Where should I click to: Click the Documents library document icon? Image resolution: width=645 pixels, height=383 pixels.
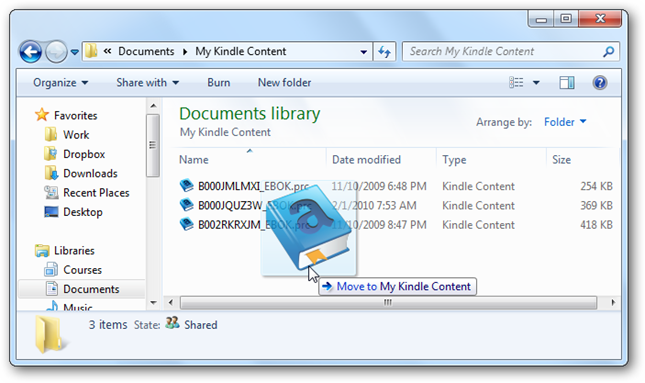click(51, 289)
